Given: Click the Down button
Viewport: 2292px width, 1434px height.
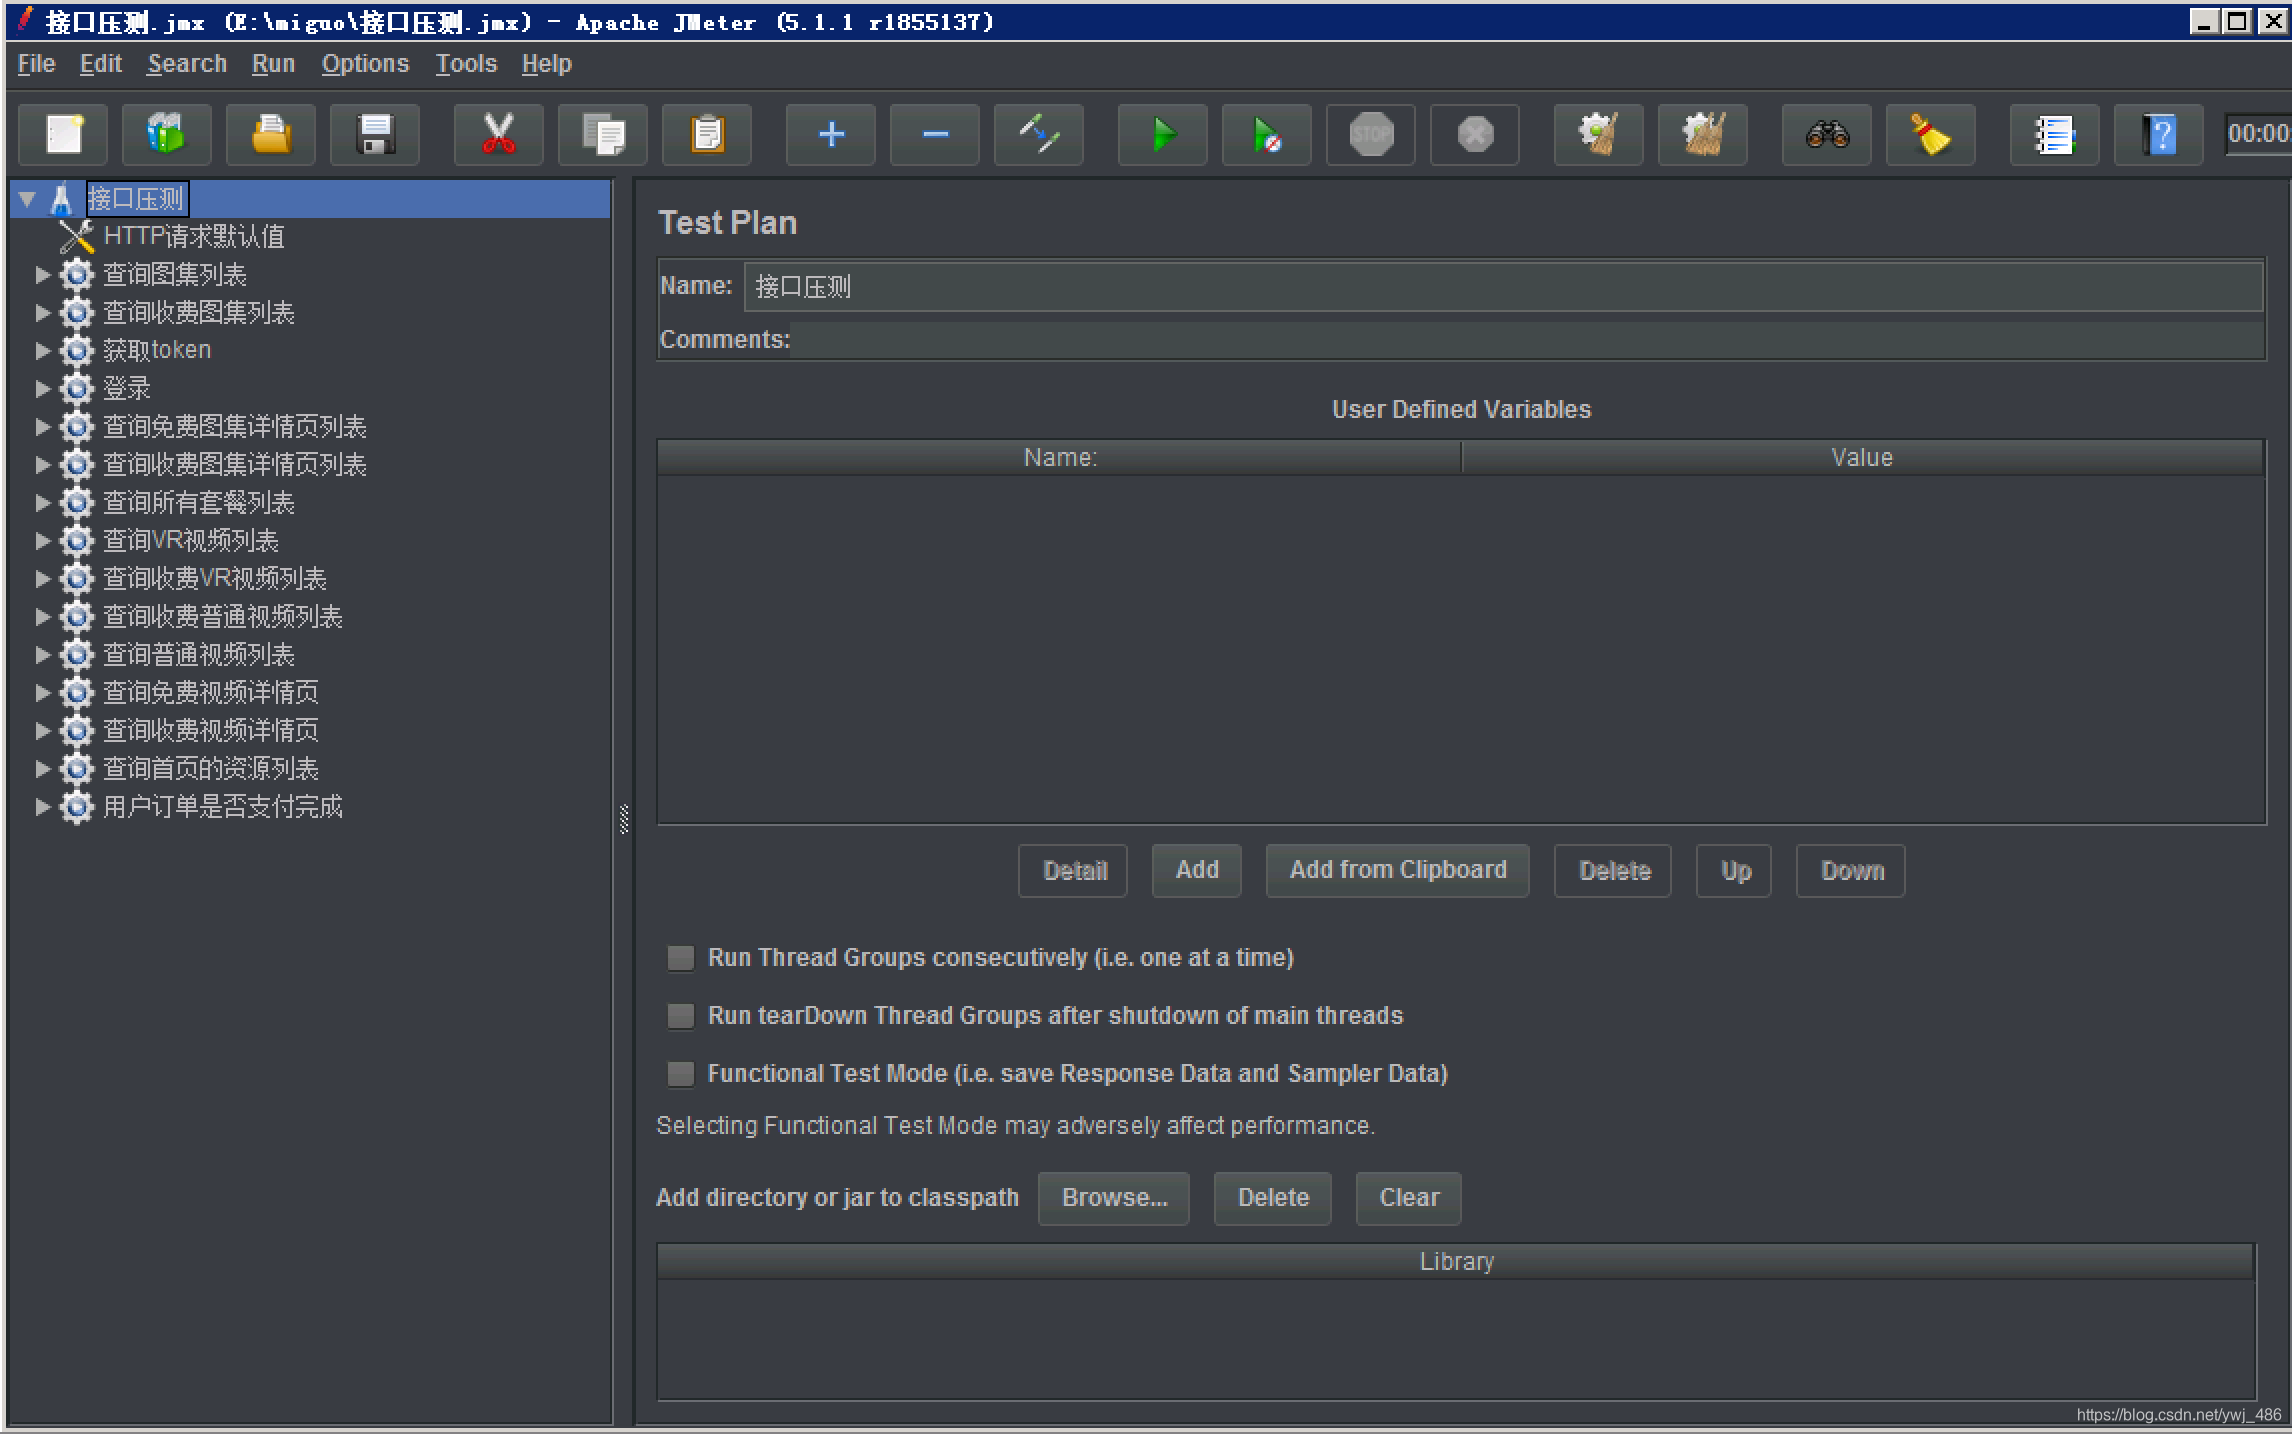Looking at the screenshot, I should (x=1851, y=871).
